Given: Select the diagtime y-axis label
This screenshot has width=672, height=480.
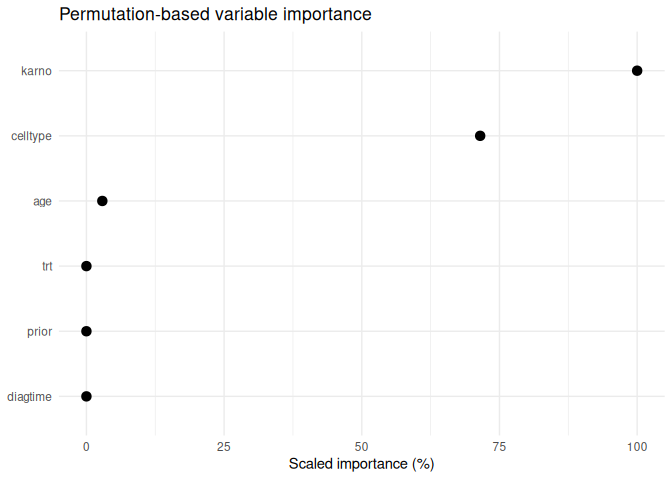Looking at the screenshot, I should point(29,396).
